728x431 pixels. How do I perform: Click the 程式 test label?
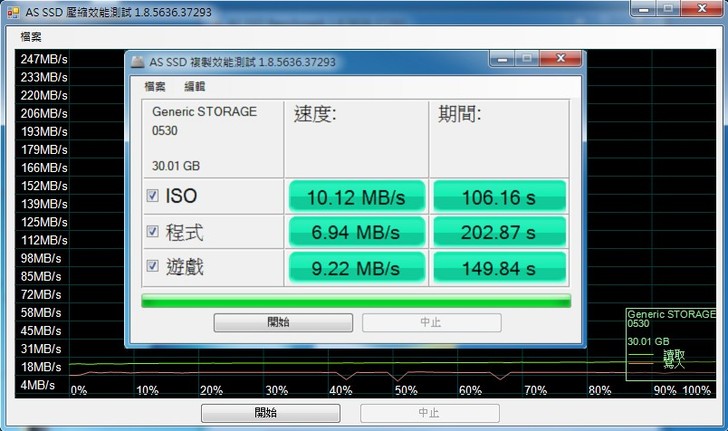click(184, 232)
